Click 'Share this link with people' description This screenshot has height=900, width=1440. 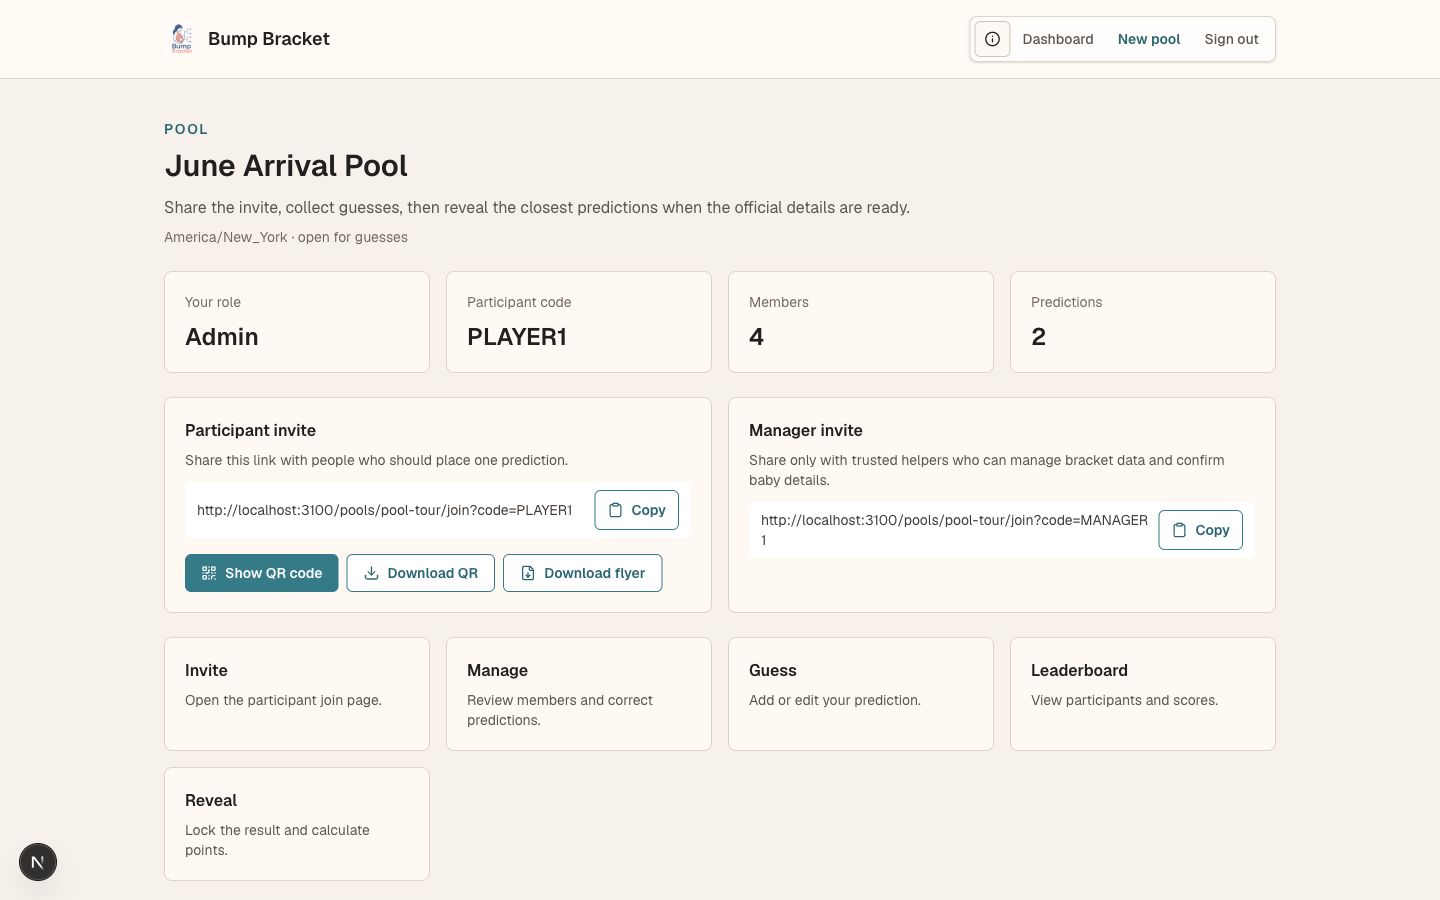376,460
